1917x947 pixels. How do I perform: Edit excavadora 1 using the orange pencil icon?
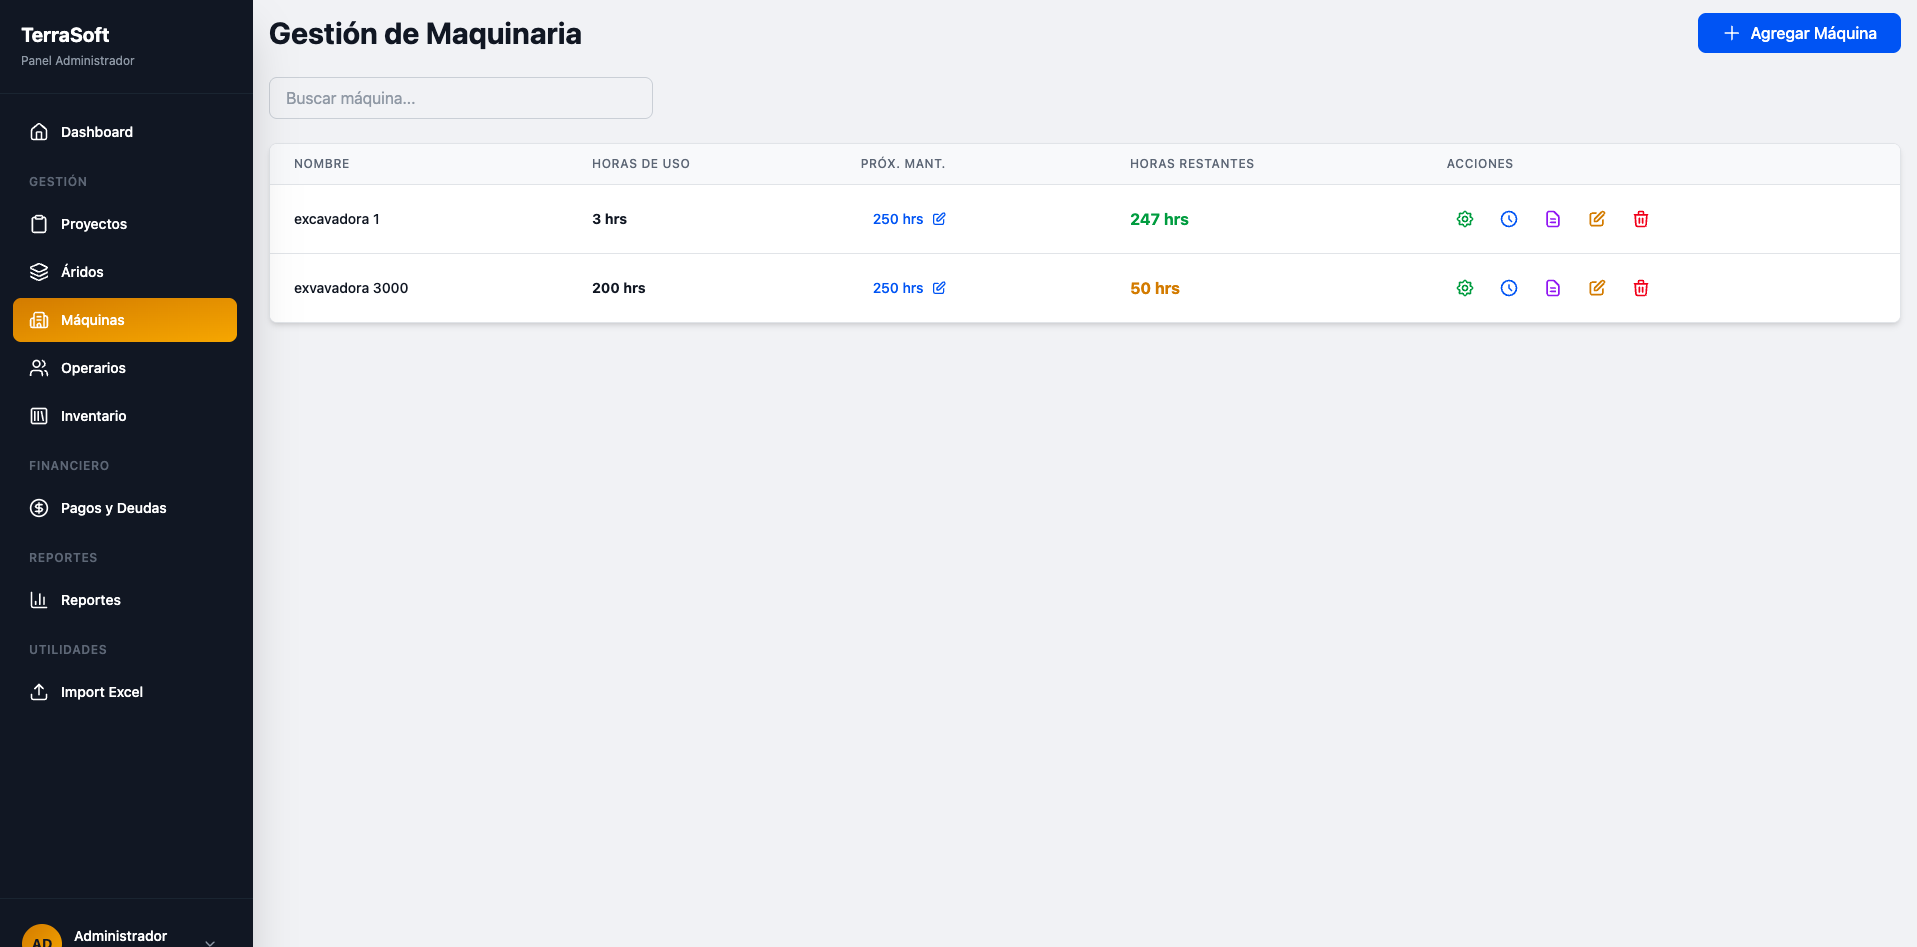(x=1596, y=219)
